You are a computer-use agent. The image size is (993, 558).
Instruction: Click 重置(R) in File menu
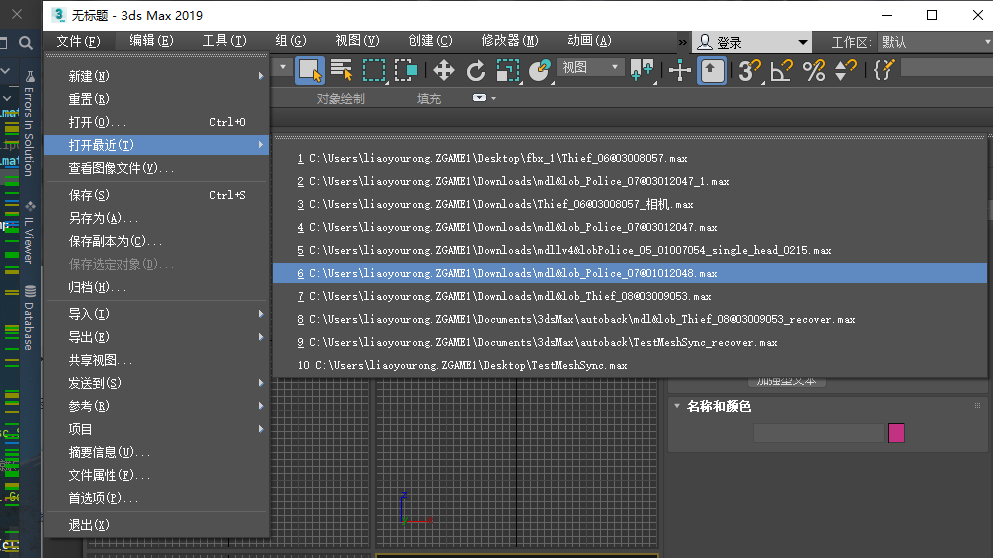[156, 99]
